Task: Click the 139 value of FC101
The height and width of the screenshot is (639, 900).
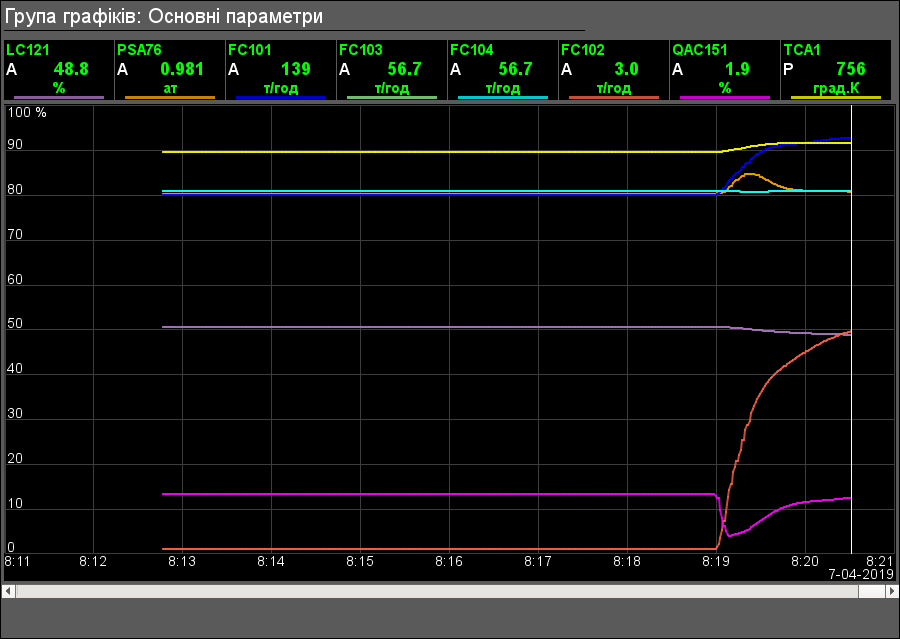Action: point(296,69)
